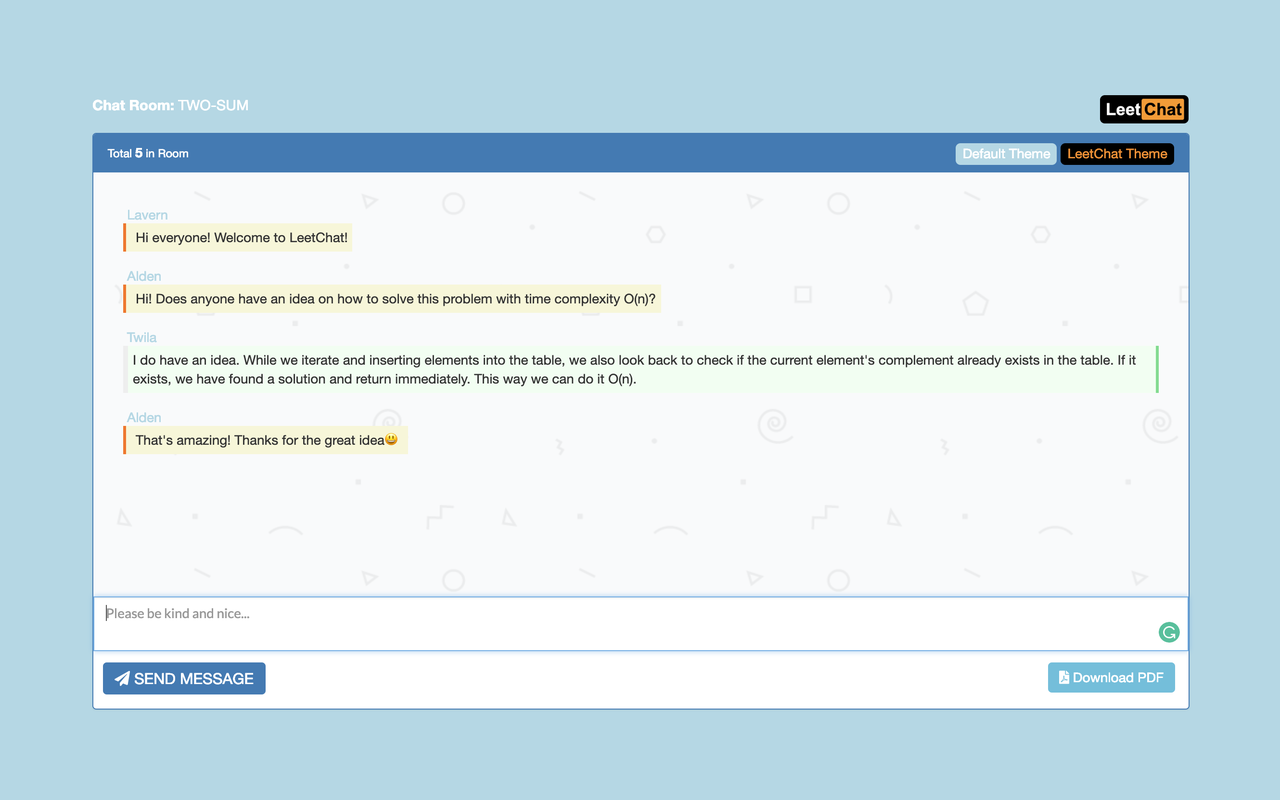Click the Total 5 in Room label

click(x=147, y=153)
